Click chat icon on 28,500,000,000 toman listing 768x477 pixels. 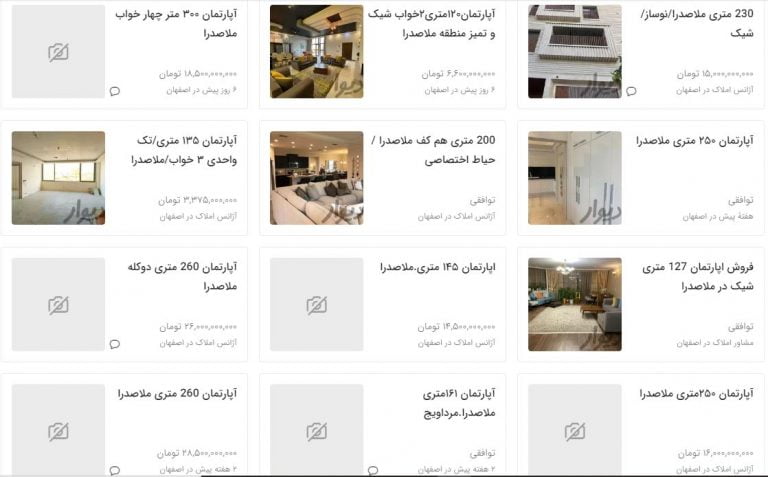pos(115,470)
